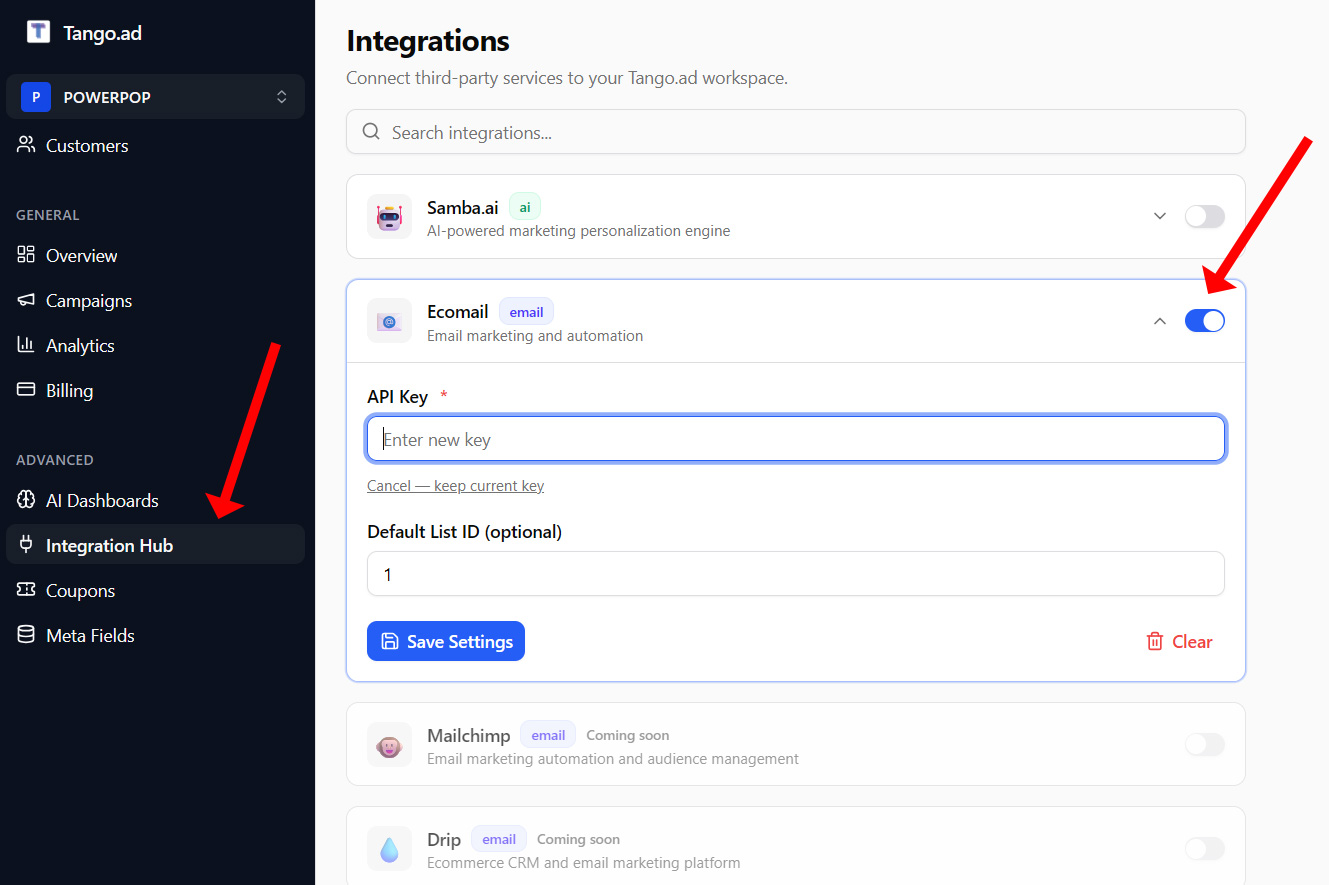This screenshot has height=885, width=1329.
Task: Click Save Settings button
Action: (x=446, y=642)
